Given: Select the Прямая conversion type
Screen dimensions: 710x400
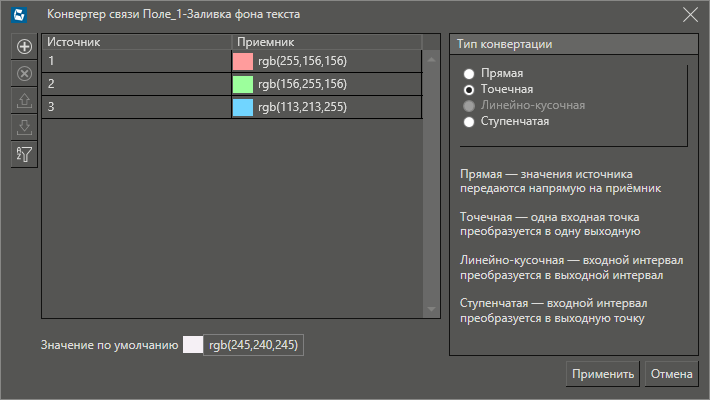Looking at the screenshot, I should [x=468, y=74].
